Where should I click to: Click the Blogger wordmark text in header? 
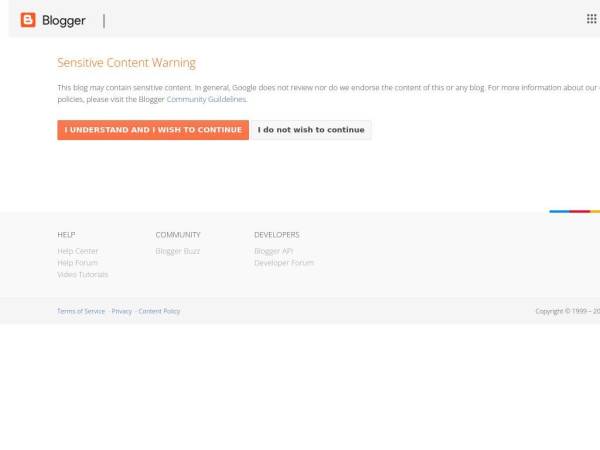[x=64, y=20]
